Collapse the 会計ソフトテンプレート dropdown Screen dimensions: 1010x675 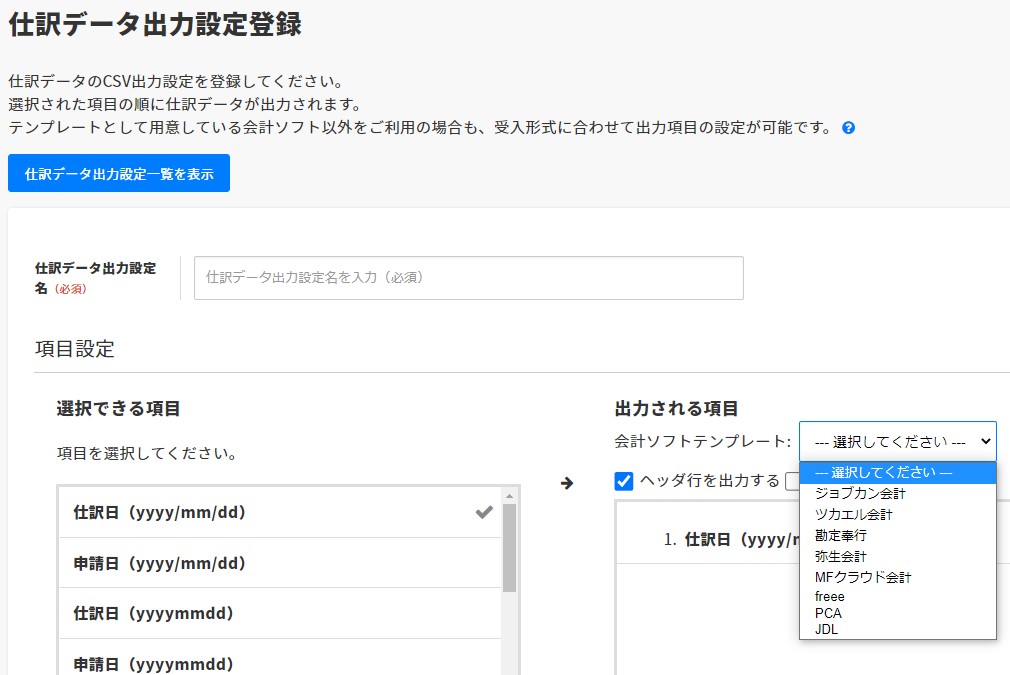tap(897, 441)
